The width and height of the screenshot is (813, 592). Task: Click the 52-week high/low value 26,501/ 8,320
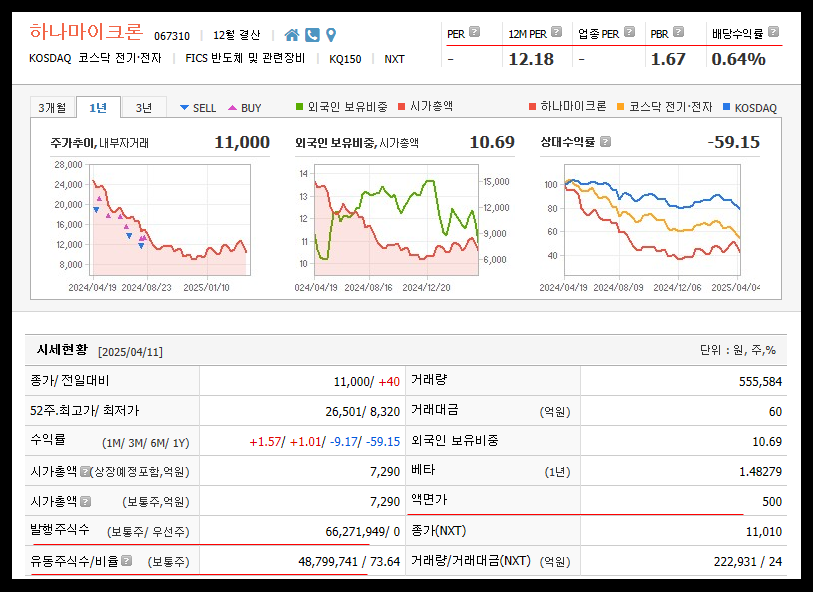pos(362,412)
